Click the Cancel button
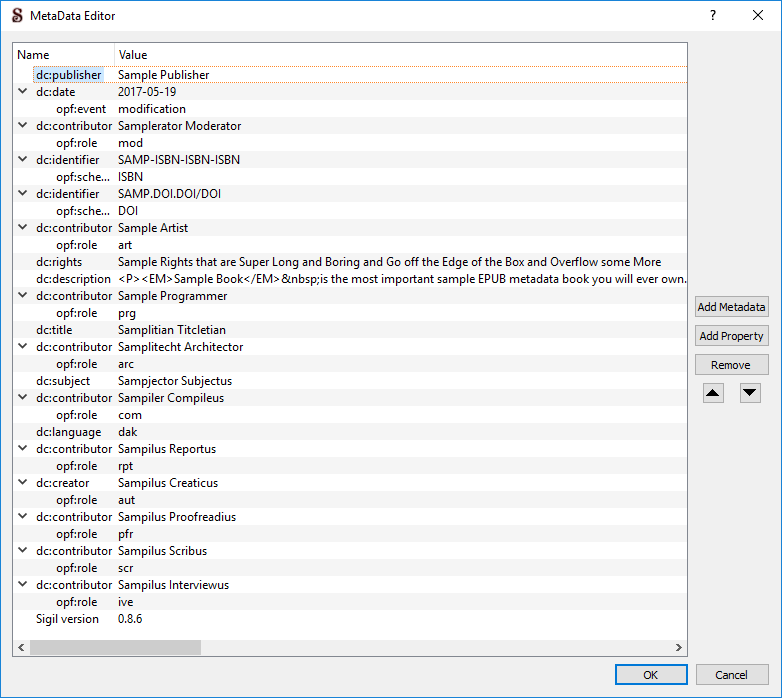 click(x=732, y=675)
